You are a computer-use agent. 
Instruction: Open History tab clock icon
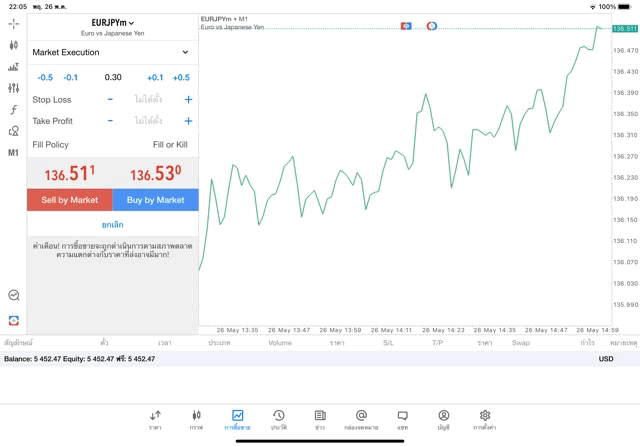278,419
